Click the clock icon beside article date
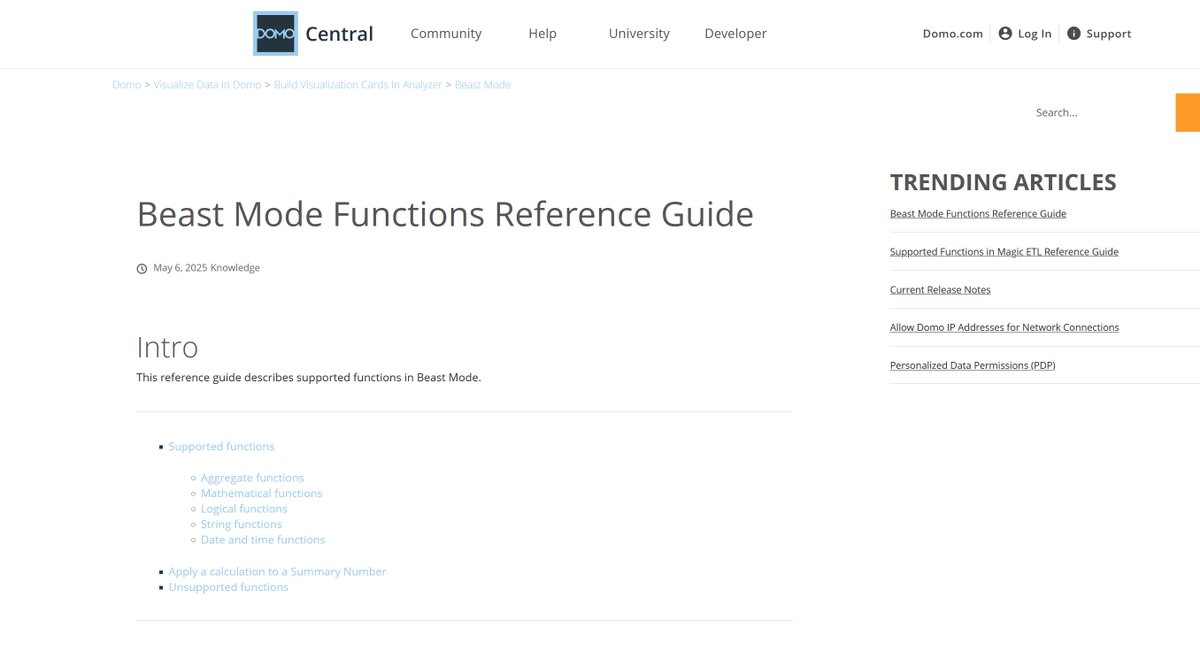The width and height of the screenshot is (1200, 652). (142, 268)
